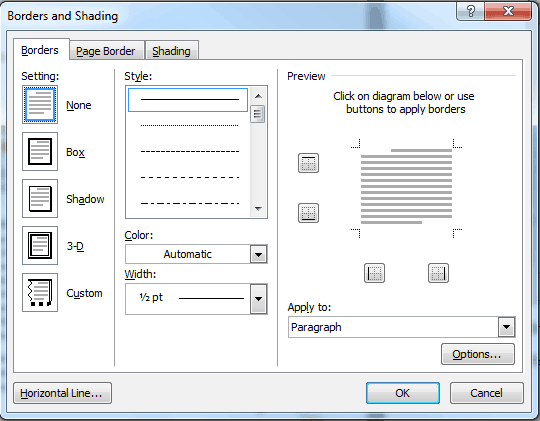Expand the Width ½ pt dropdown
Viewport: 540px width, 421px height.
(196, 299)
